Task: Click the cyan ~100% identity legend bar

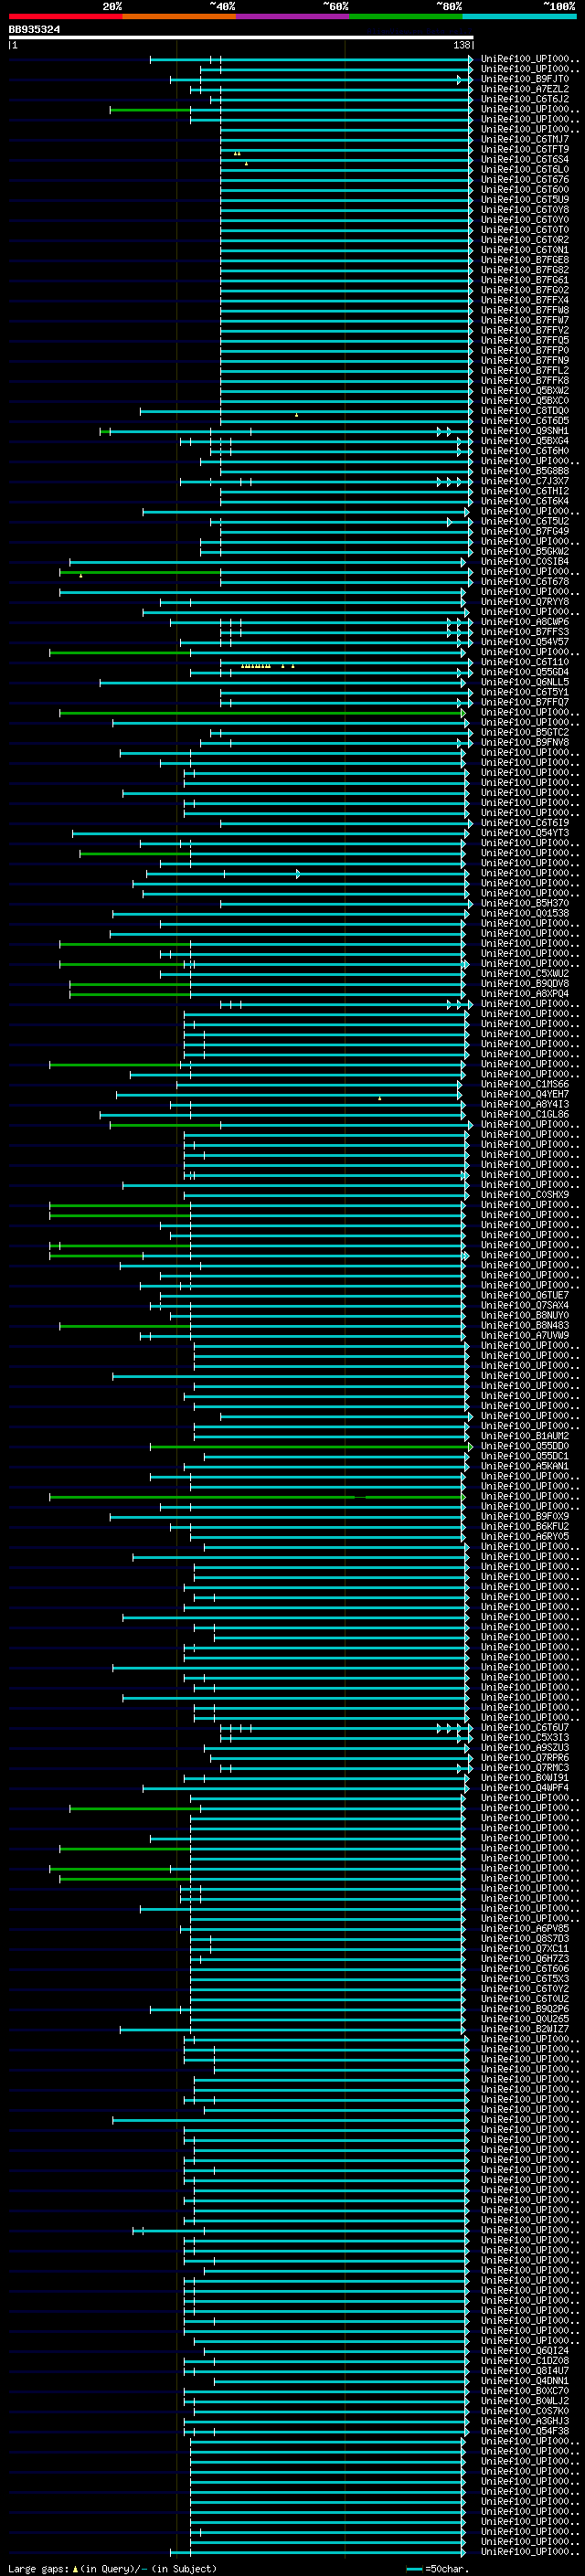Action: [519, 16]
